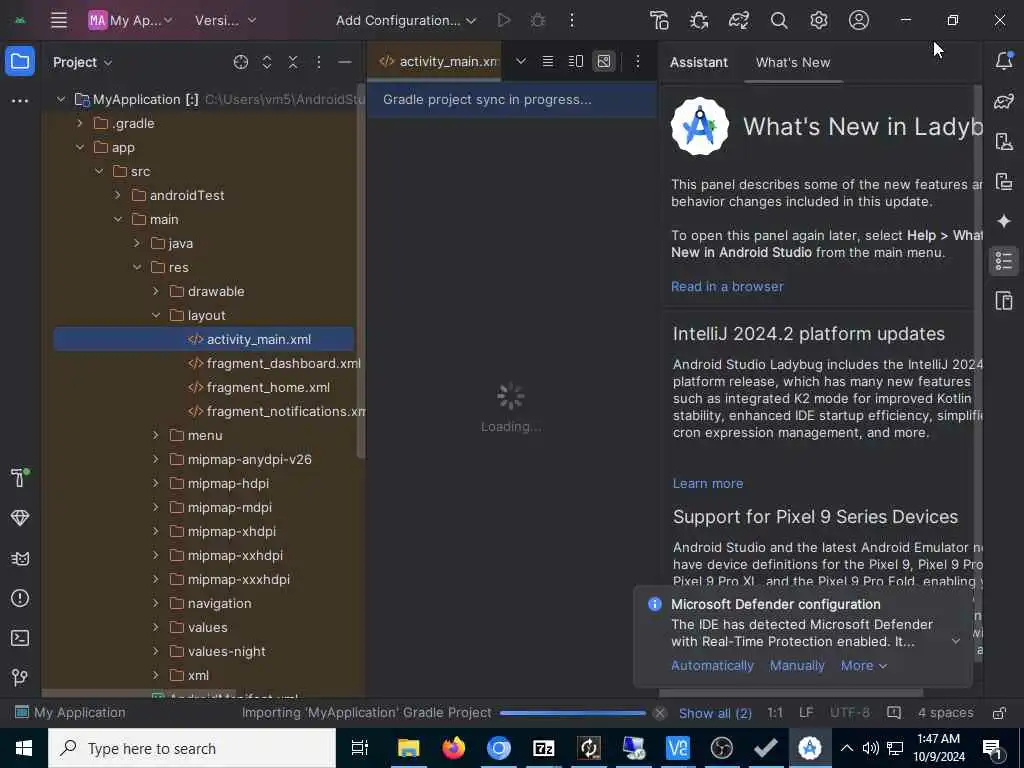Screen dimensions: 1024x768
Task: Expand the androidTest folder
Action: (x=118, y=195)
